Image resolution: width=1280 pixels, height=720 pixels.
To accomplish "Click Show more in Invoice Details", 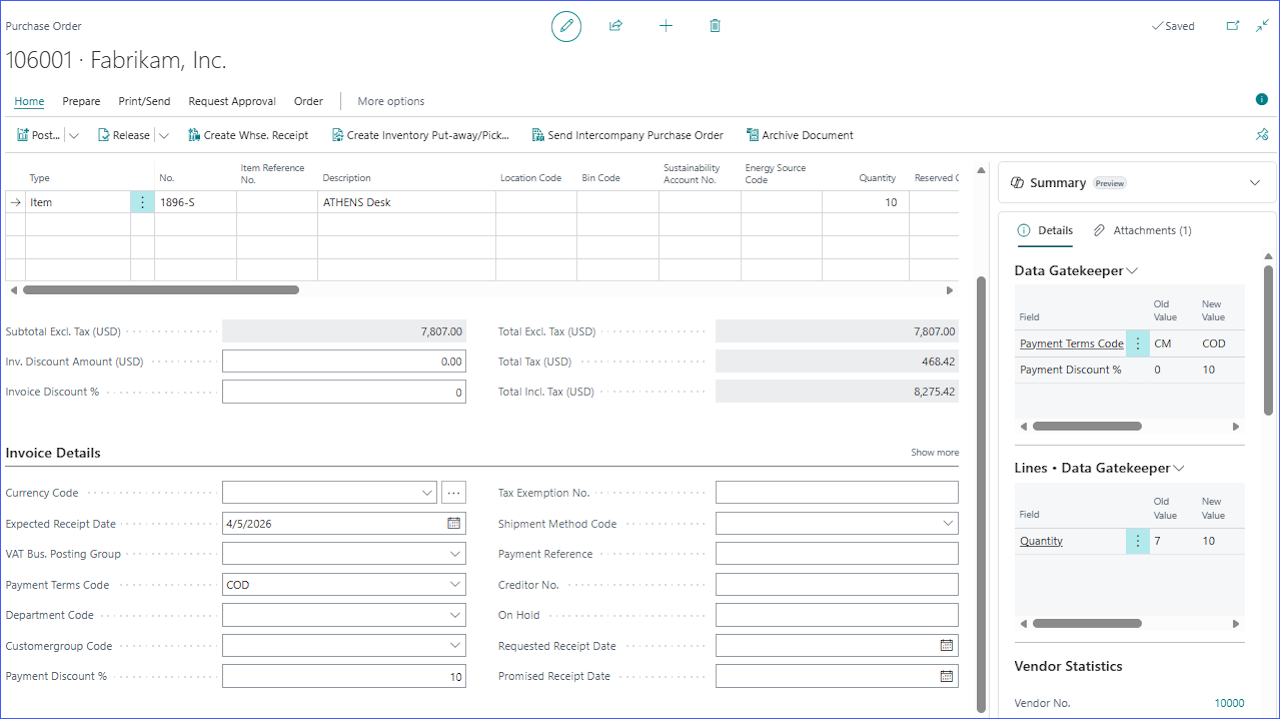I will [x=934, y=453].
